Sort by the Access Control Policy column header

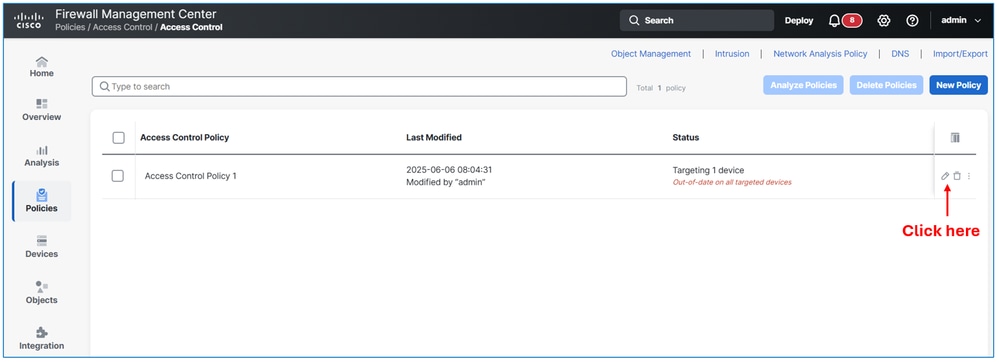coord(185,138)
